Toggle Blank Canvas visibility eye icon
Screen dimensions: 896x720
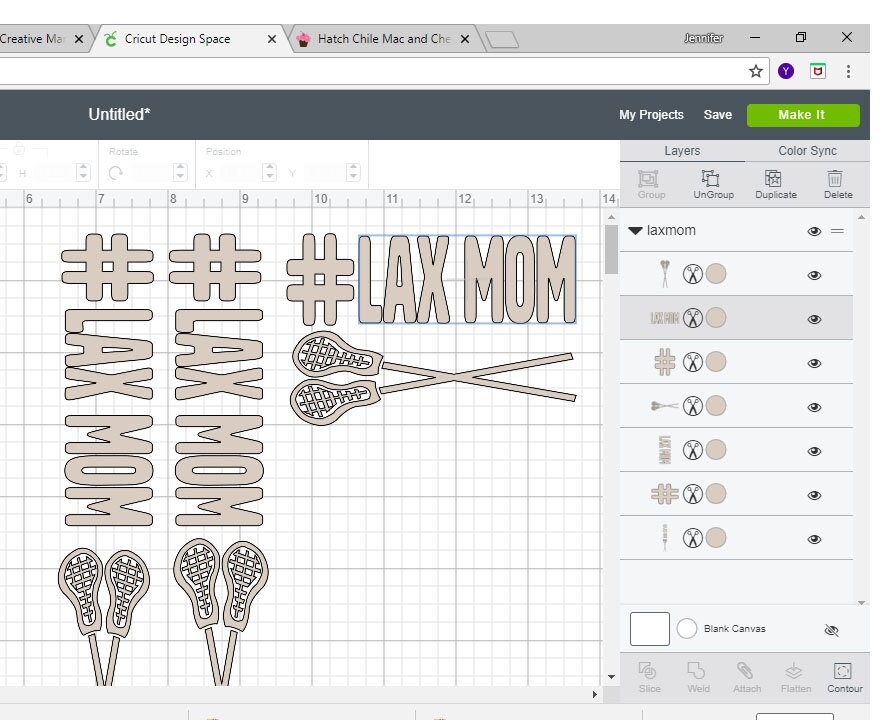(830, 629)
